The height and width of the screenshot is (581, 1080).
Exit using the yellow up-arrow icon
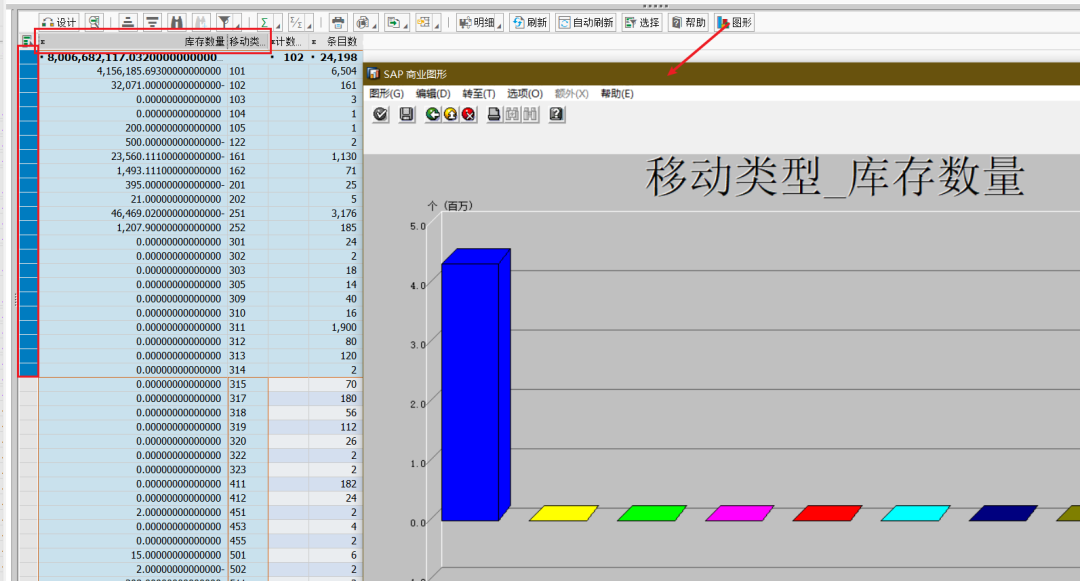point(450,114)
